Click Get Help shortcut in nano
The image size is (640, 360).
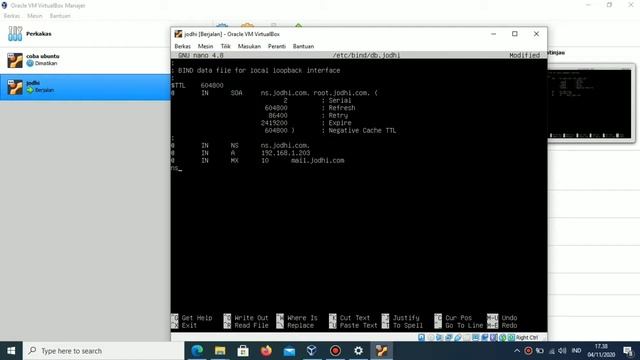192,318
